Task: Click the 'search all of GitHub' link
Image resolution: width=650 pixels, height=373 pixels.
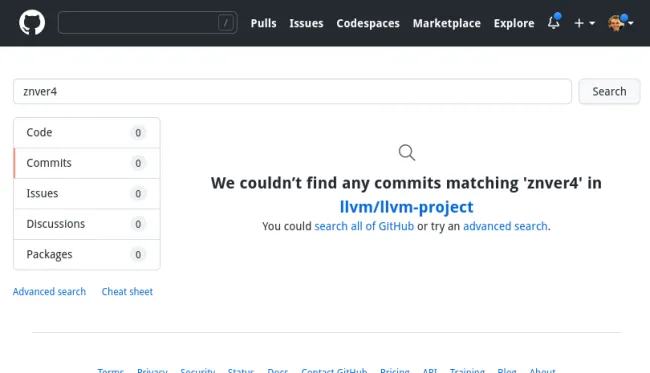Action: click(x=364, y=226)
